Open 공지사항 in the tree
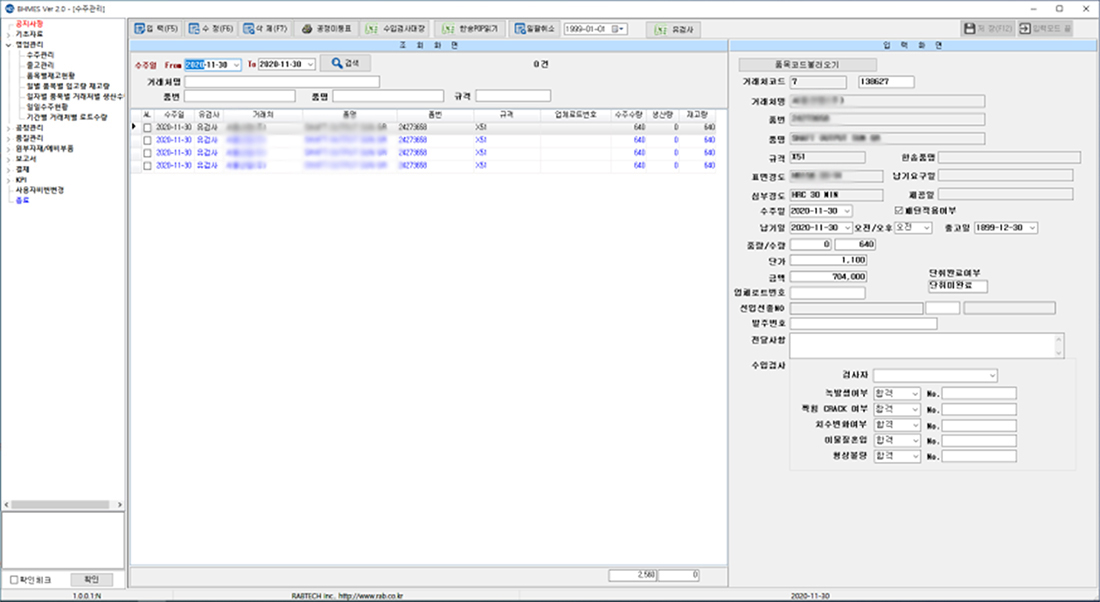The image size is (1100, 602). 29,24
